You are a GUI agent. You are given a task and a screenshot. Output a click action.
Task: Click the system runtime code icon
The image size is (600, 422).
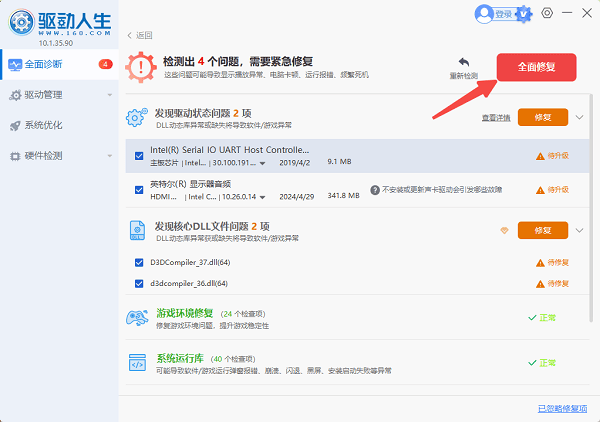click(137, 363)
